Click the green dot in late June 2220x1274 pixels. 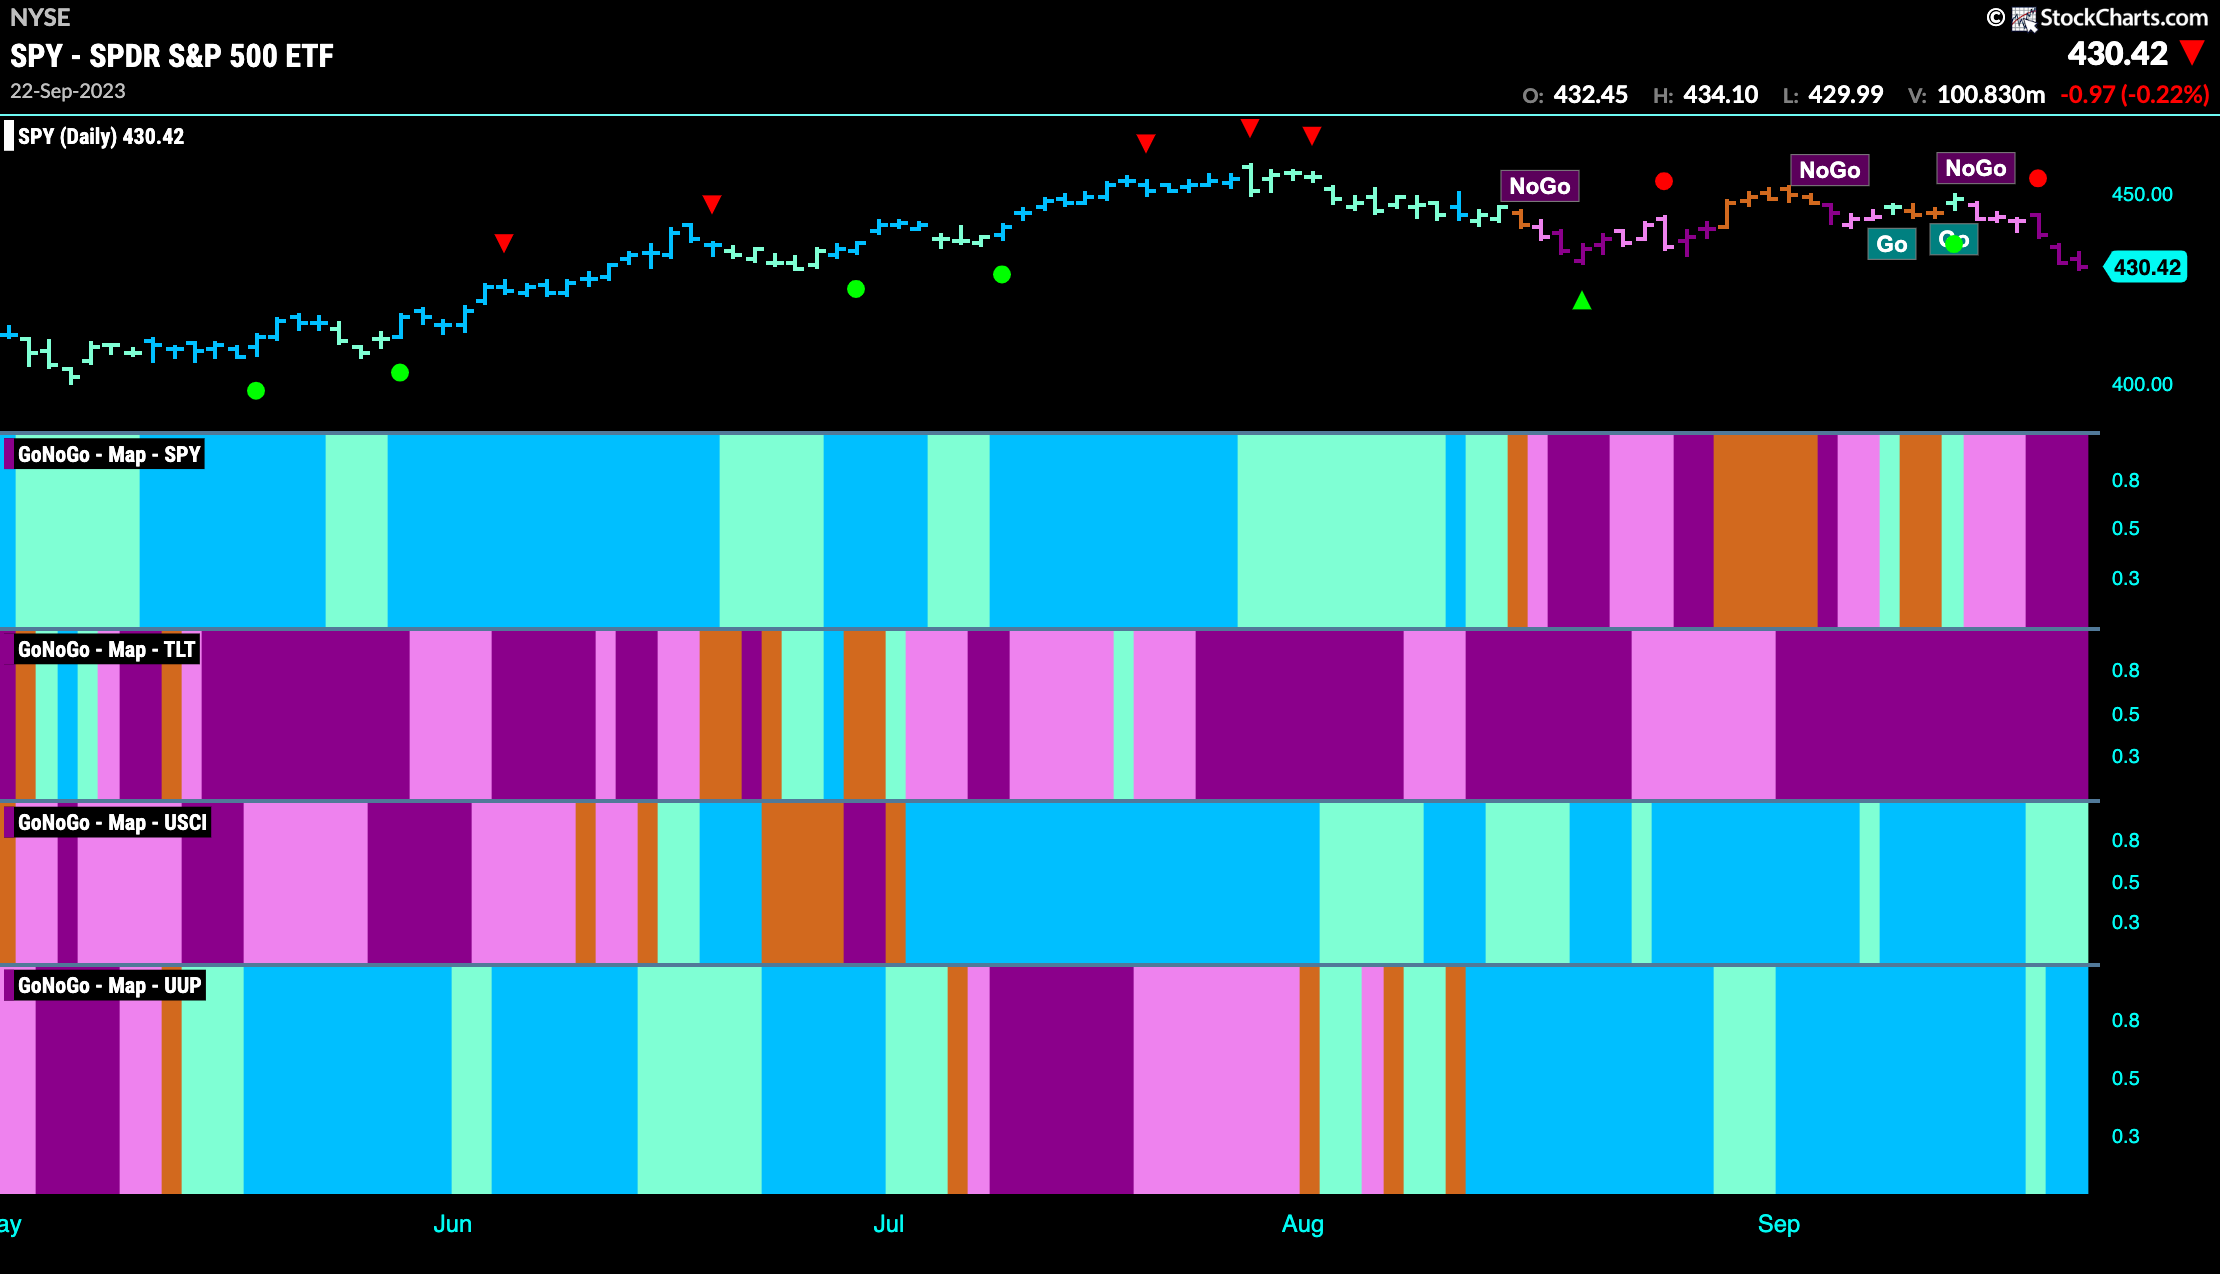point(856,289)
